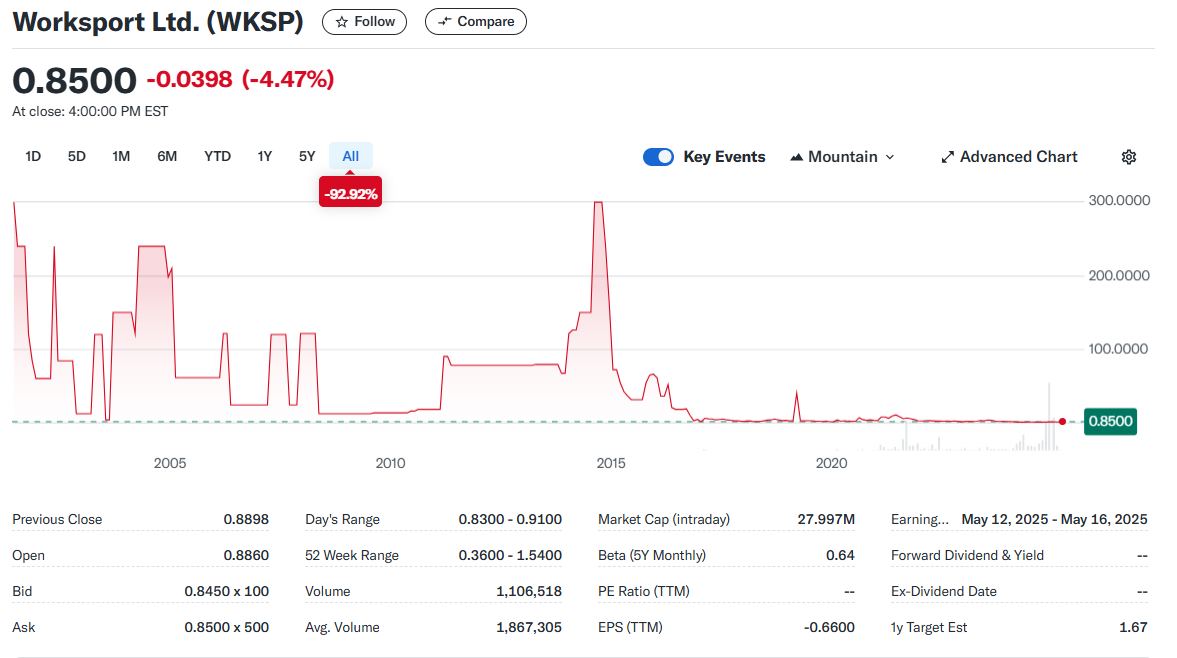Select the 5Y time range
1177x658 pixels.
pyautogui.click(x=307, y=156)
